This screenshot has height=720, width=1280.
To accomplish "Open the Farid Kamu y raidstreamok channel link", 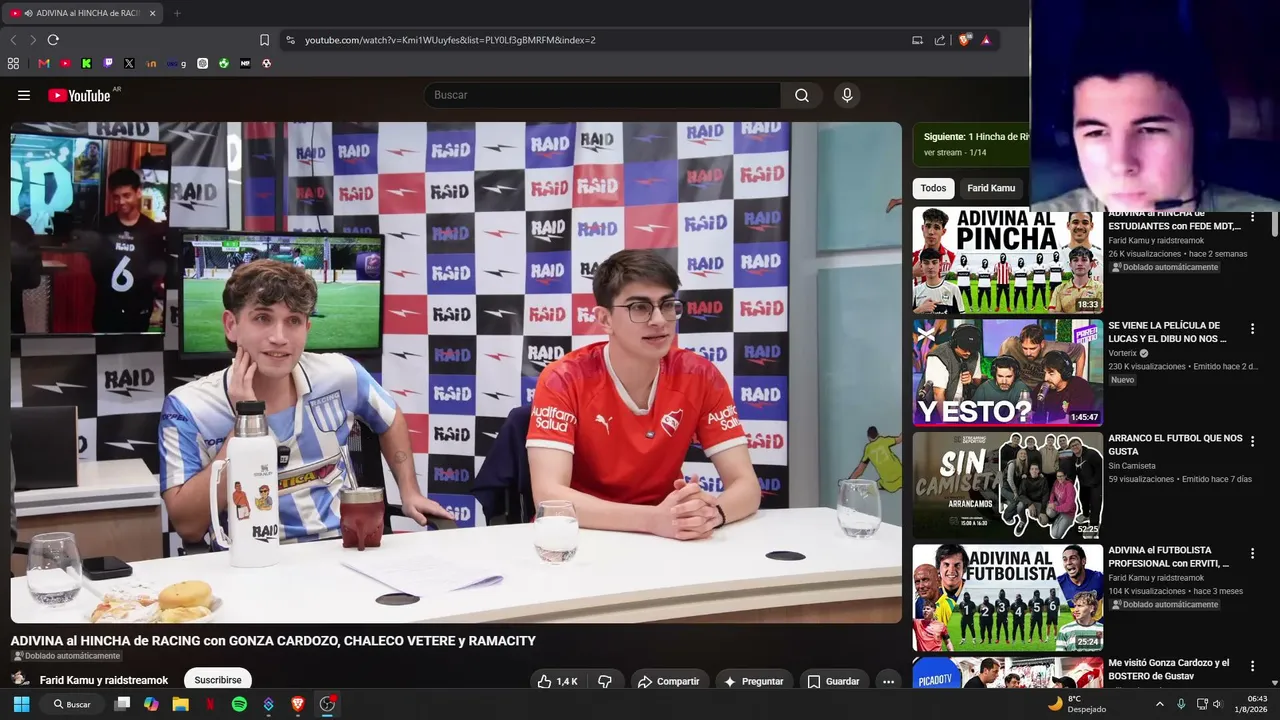I will [x=104, y=681].
